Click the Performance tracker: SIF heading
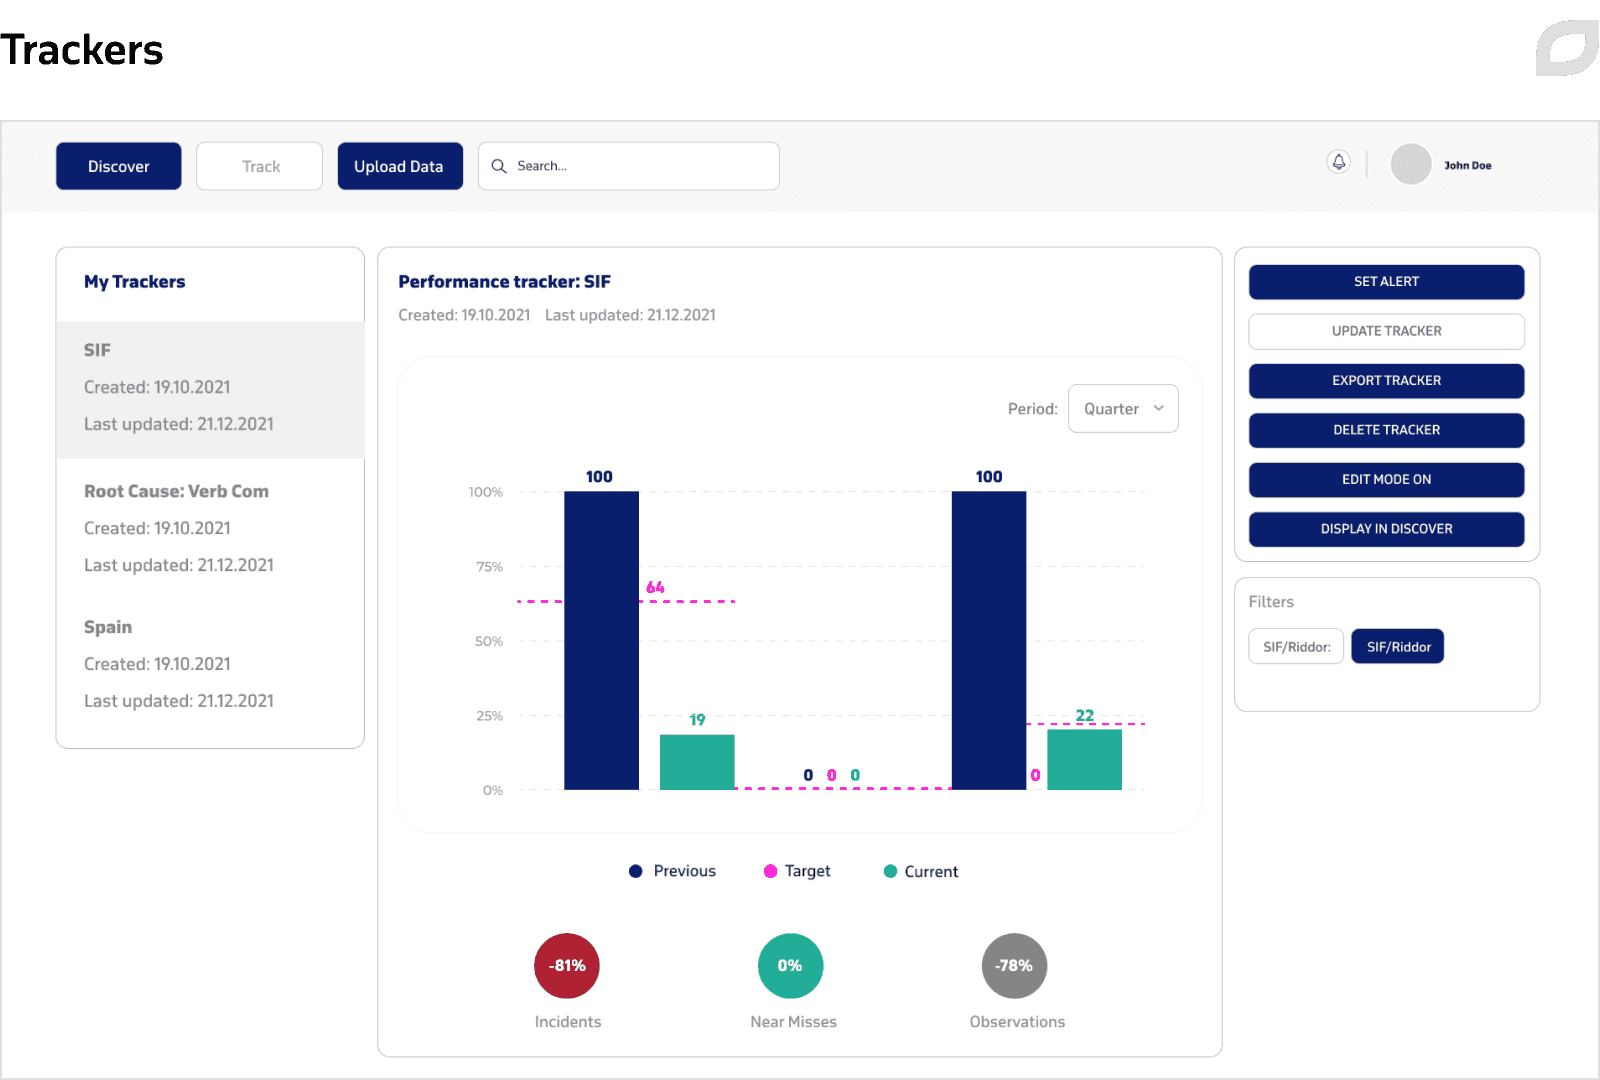Image resolution: width=1600 pixels, height=1080 pixels. pos(504,282)
